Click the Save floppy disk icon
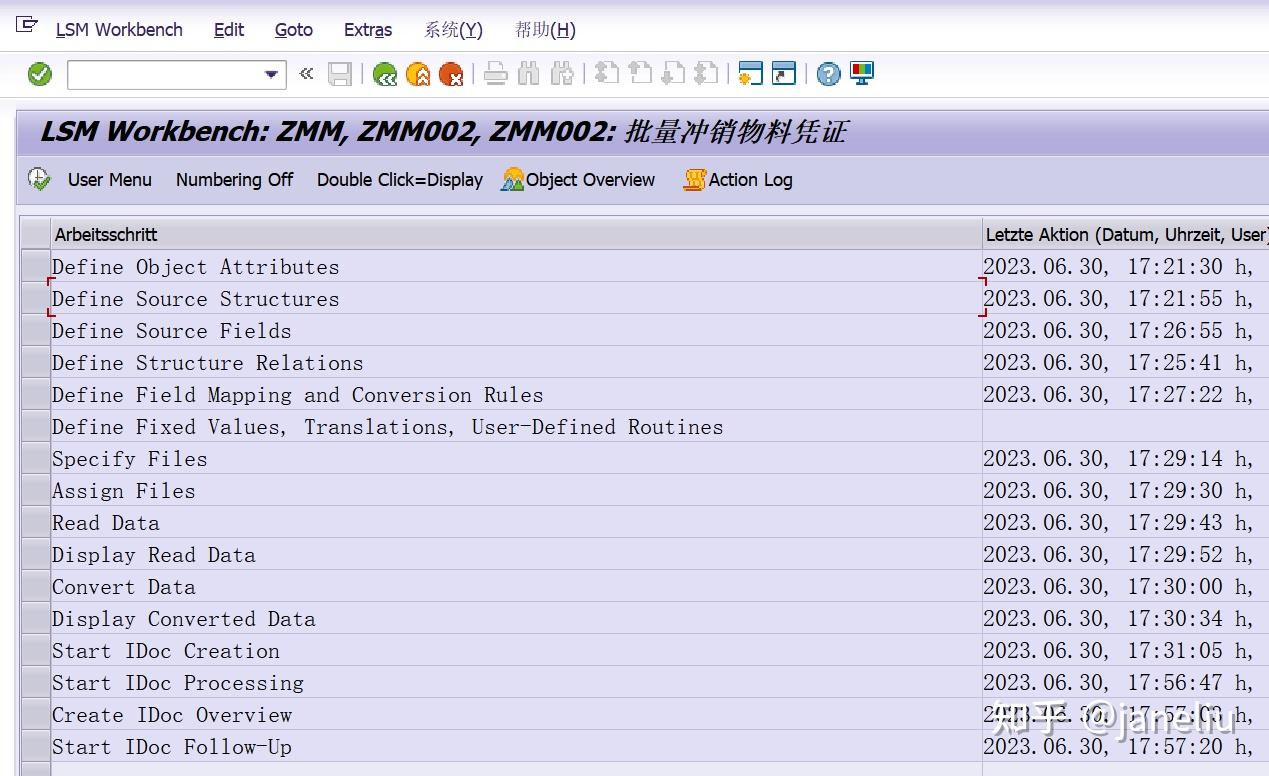The width and height of the screenshot is (1269, 776). pos(340,74)
